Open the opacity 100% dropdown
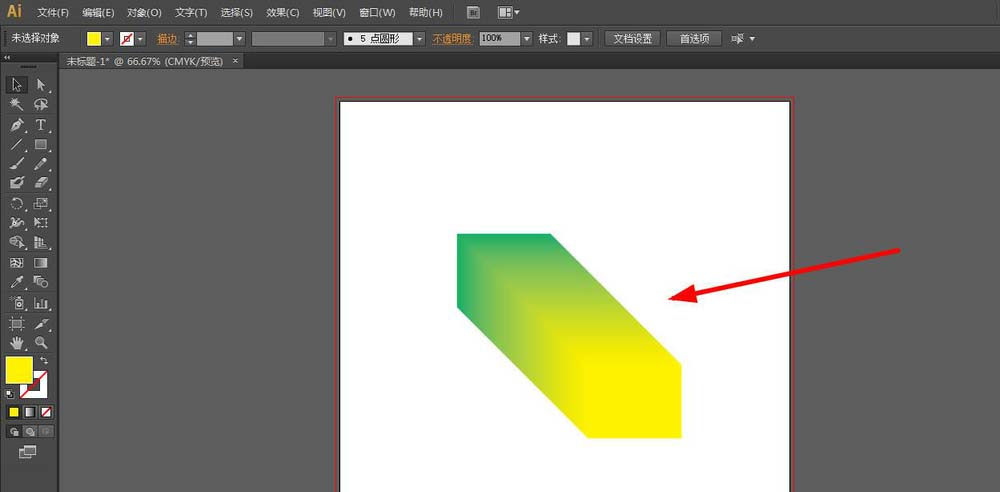 click(527, 39)
